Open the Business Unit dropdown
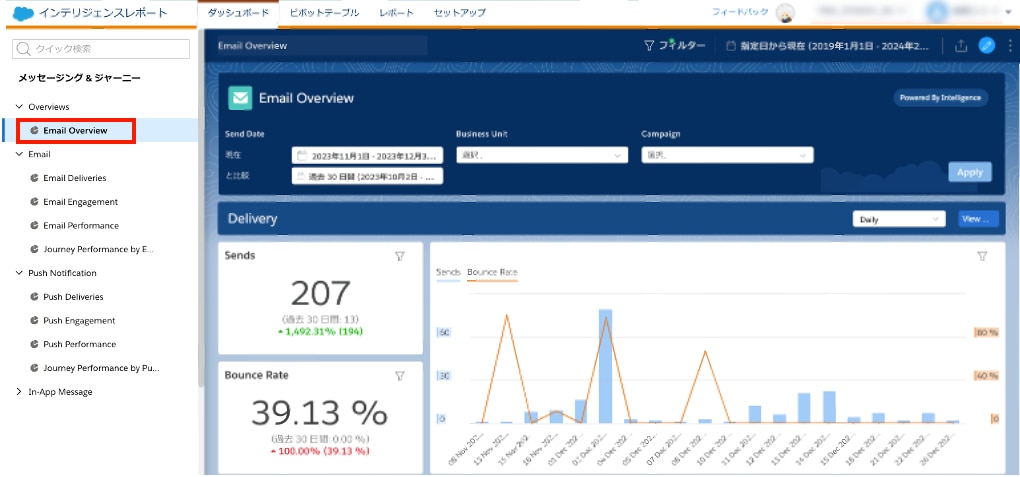This screenshot has width=1020, height=477. [x=542, y=156]
